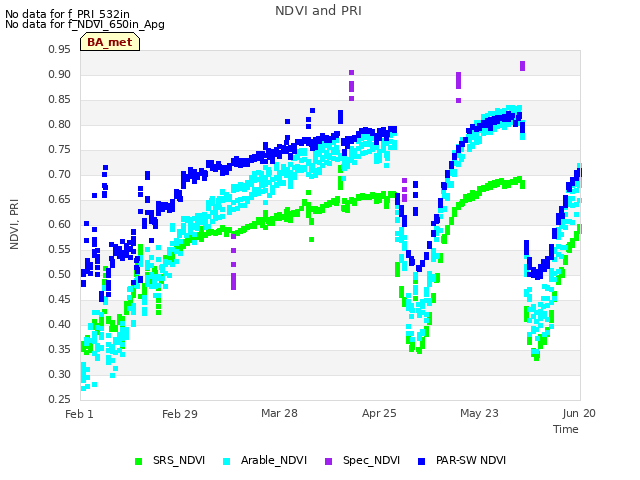Click the BA_met label tag
This screenshot has height=480, width=640.
pyautogui.click(x=110, y=42)
